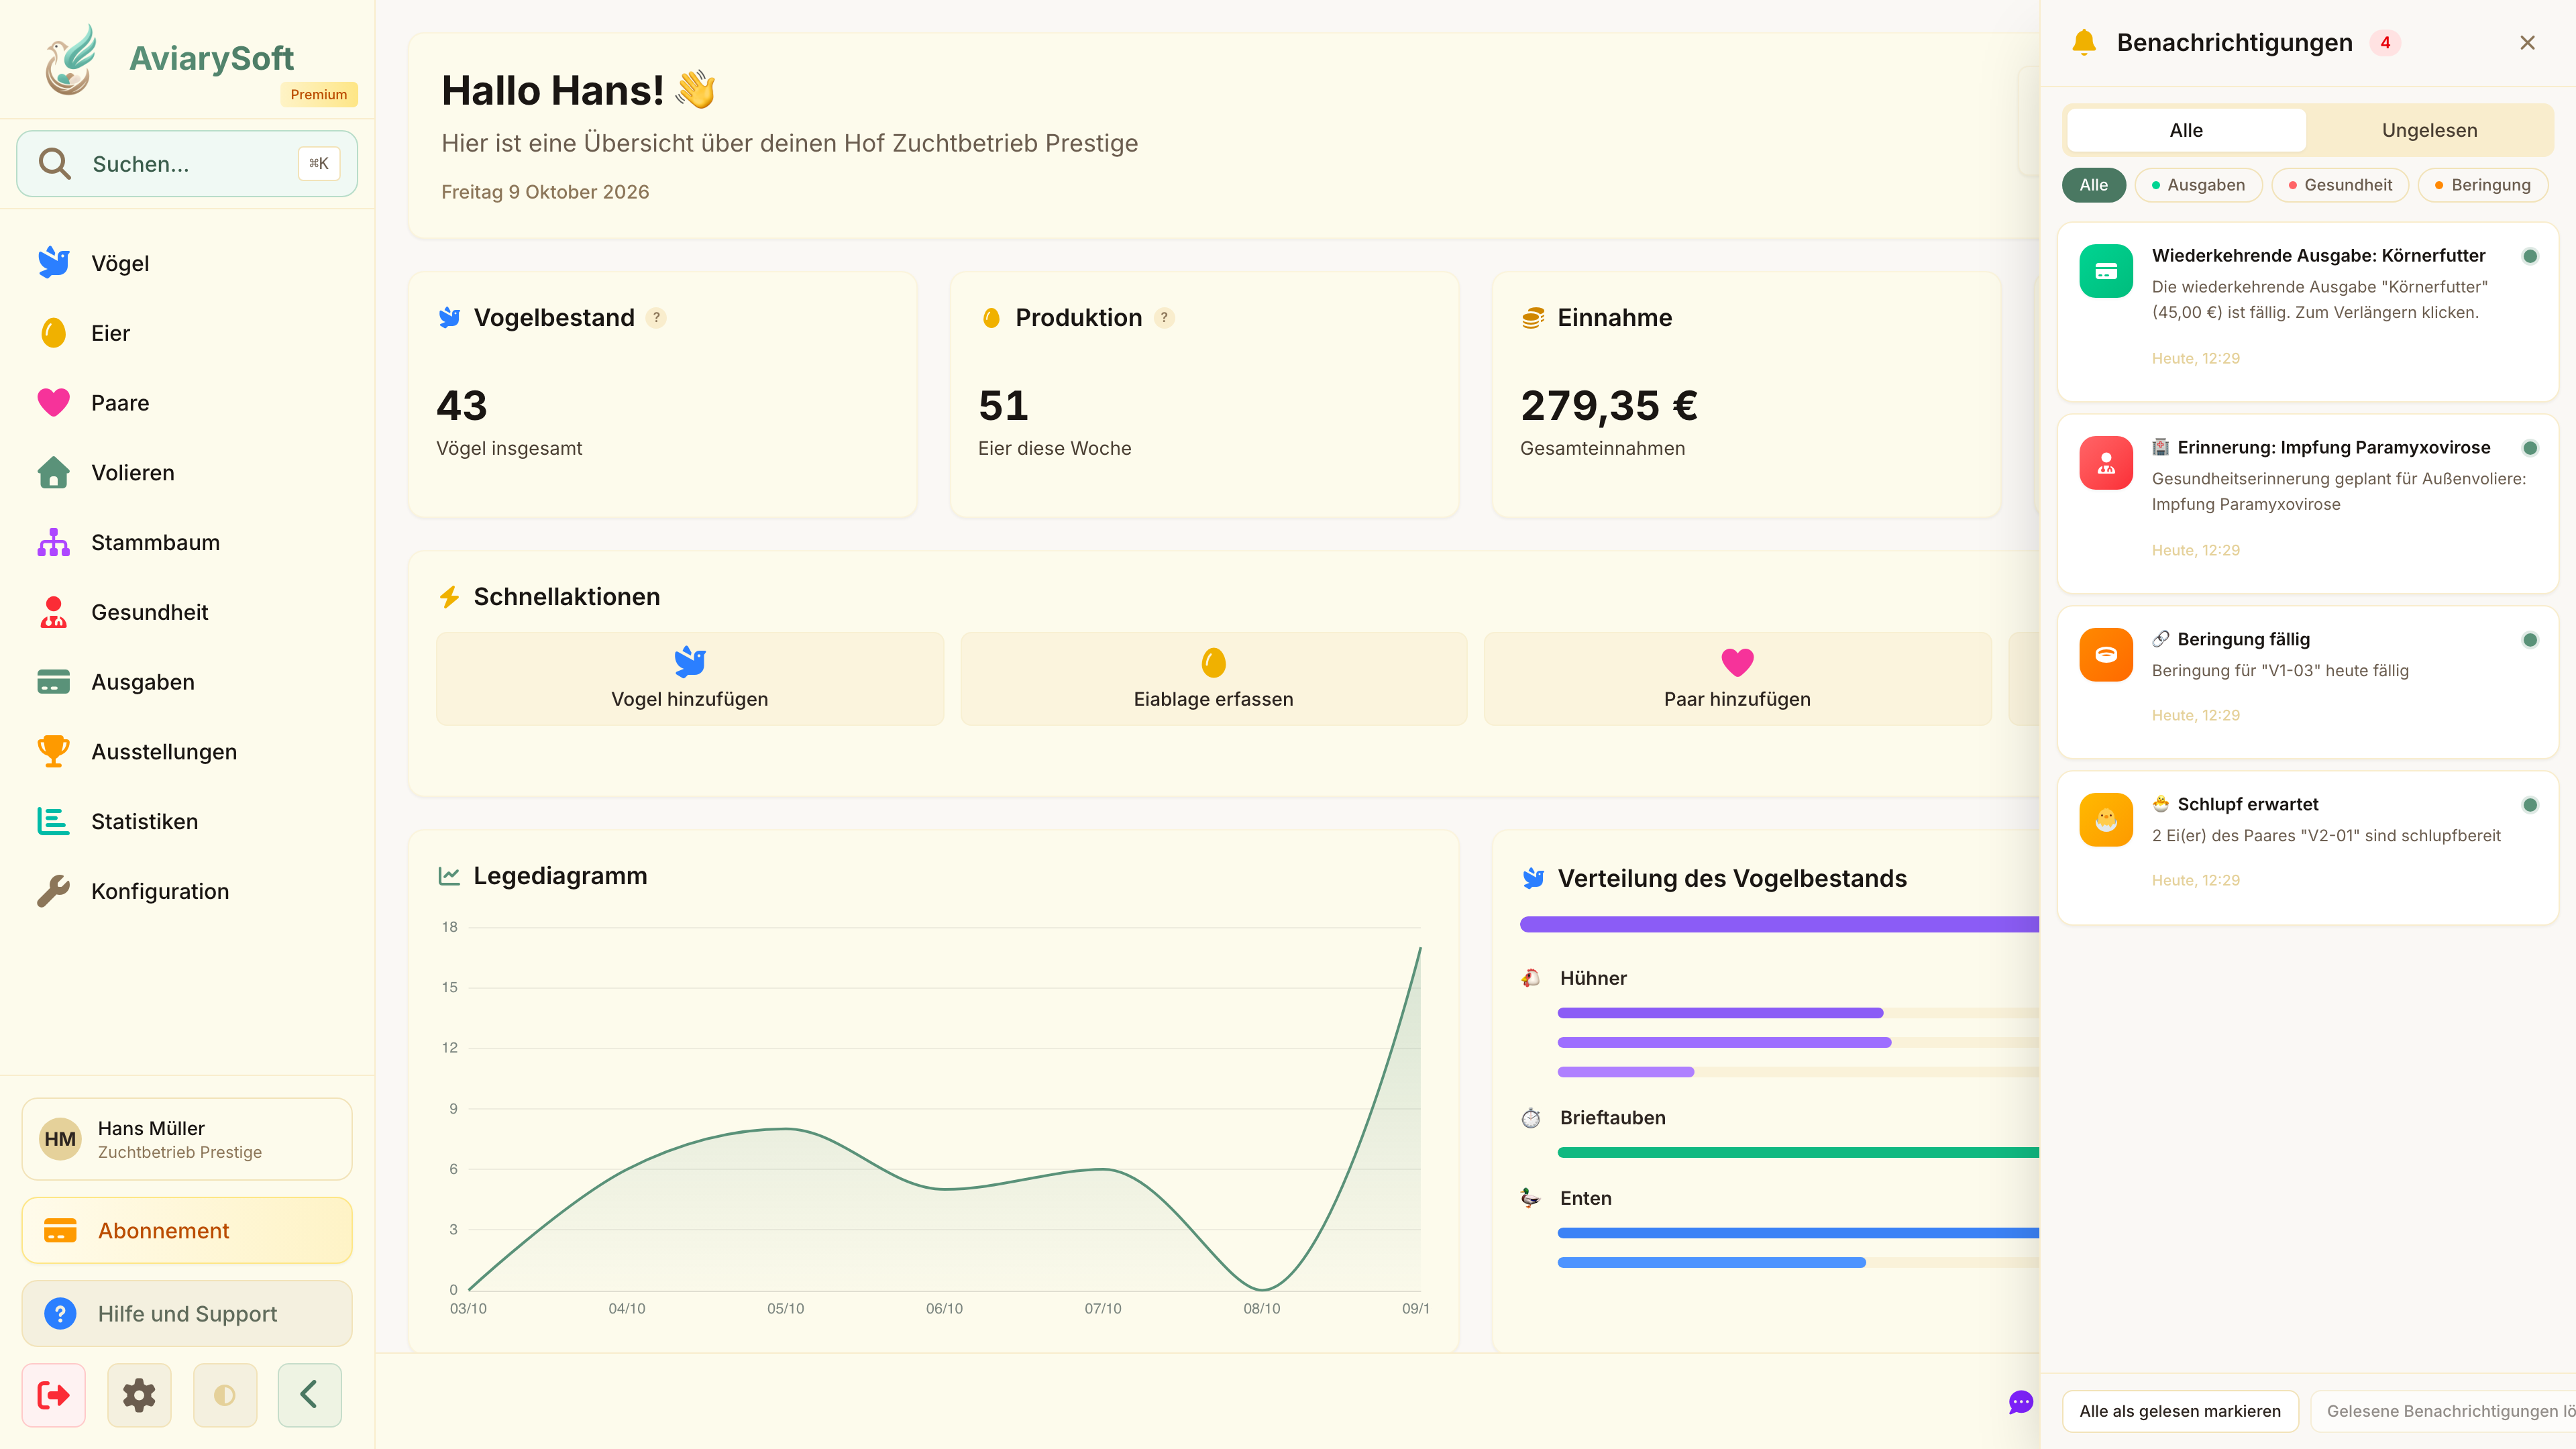This screenshot has width=2576, height=1449.
Task: Click Alle als gelesen markieren
Action: coord(2180,1411)
